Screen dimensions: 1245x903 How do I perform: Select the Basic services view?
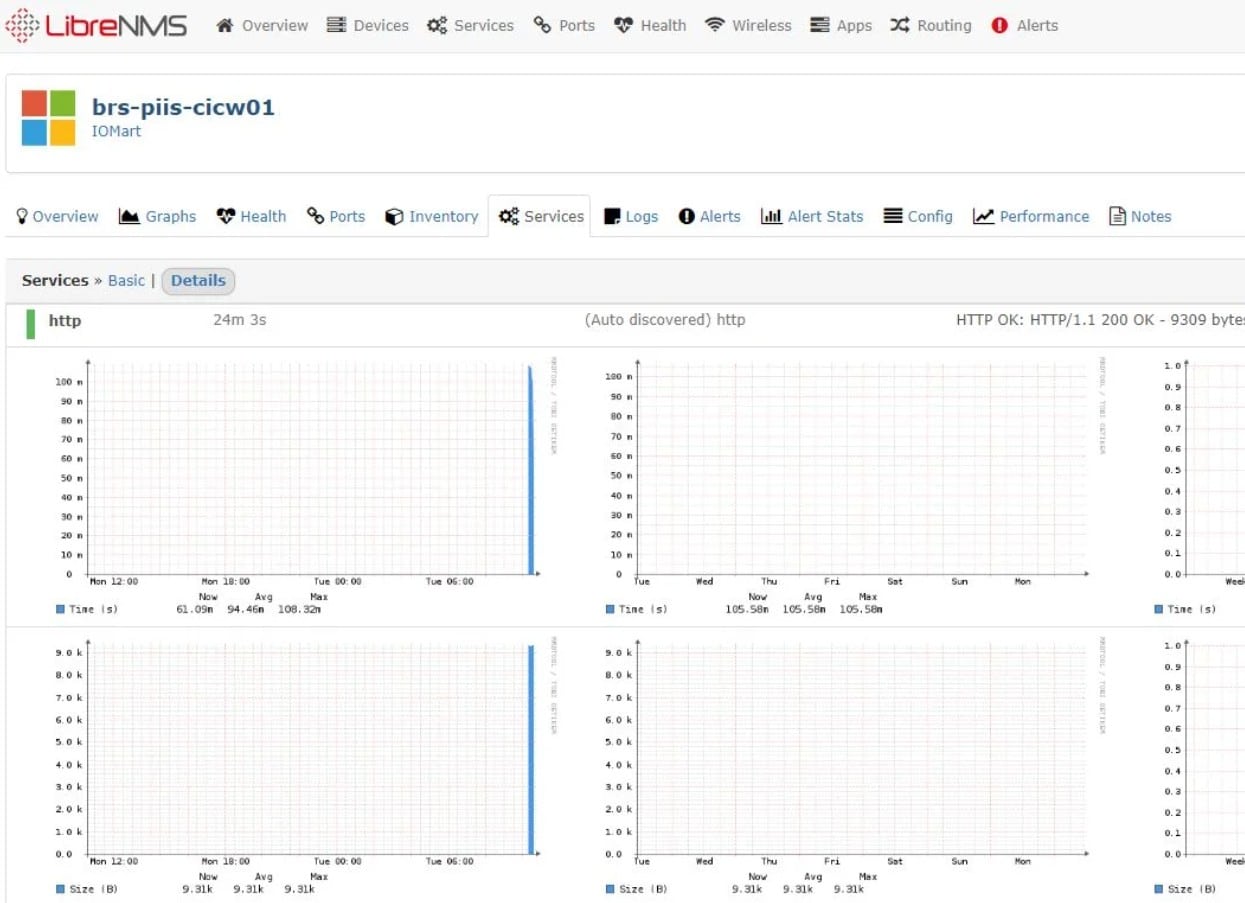click(126, 280)
